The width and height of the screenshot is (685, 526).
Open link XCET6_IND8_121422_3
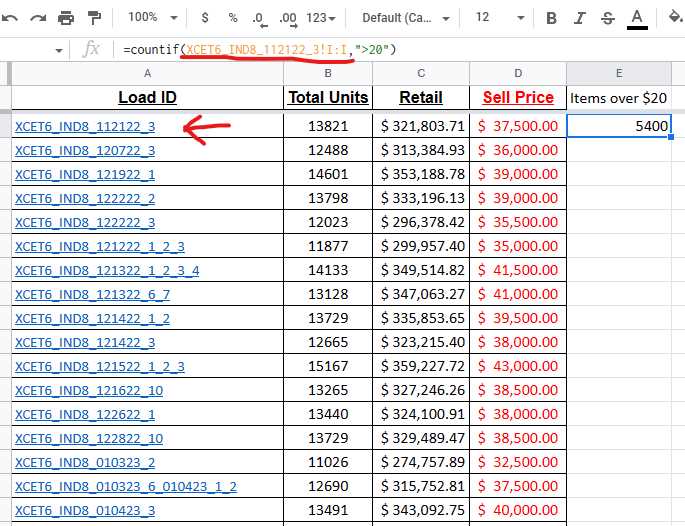[x=85, y=343]
